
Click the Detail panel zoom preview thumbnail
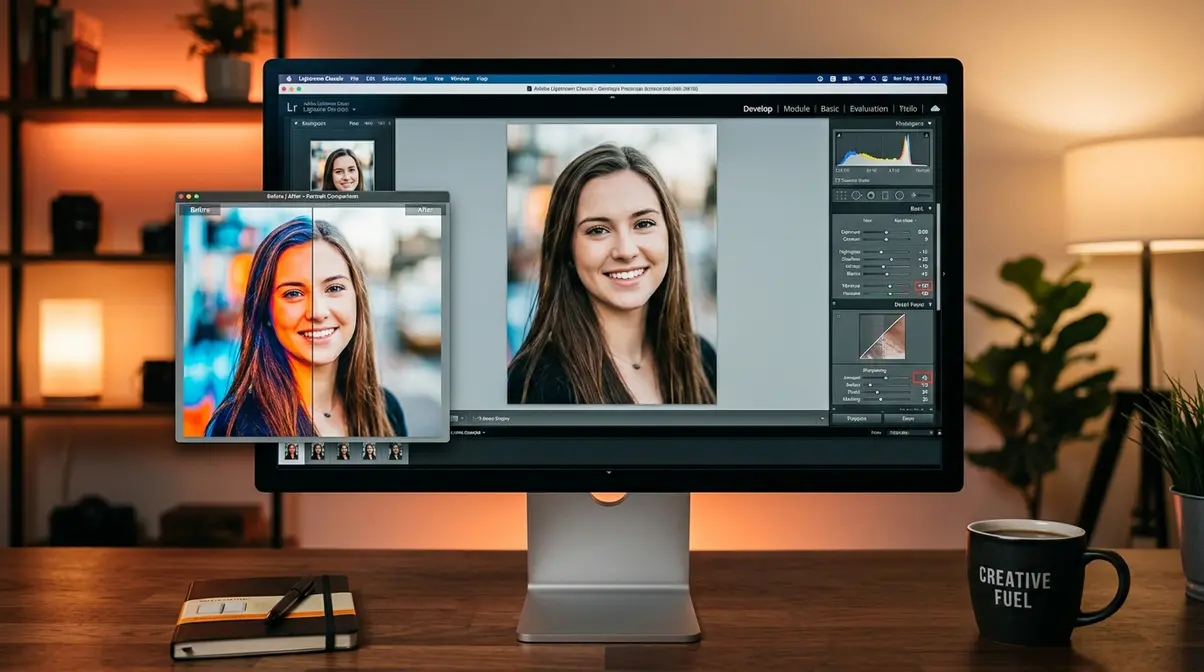(x=883, y=336)
